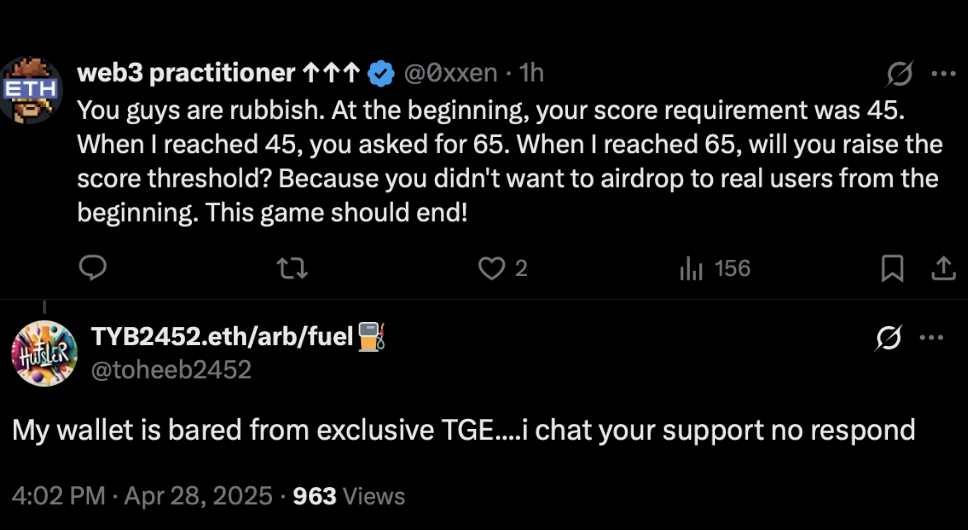This screenshot has width=968, height=530.
Task: Bookmark the web3 practitioner tweet
Action: point(892,268)
